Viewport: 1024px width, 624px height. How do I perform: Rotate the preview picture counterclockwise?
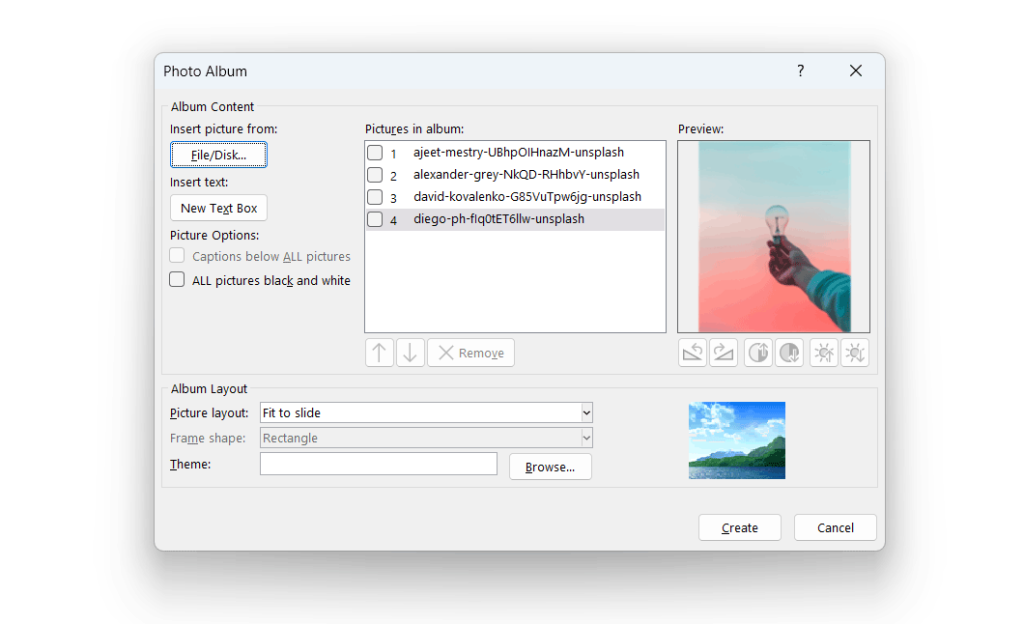(x=692, y=352)
